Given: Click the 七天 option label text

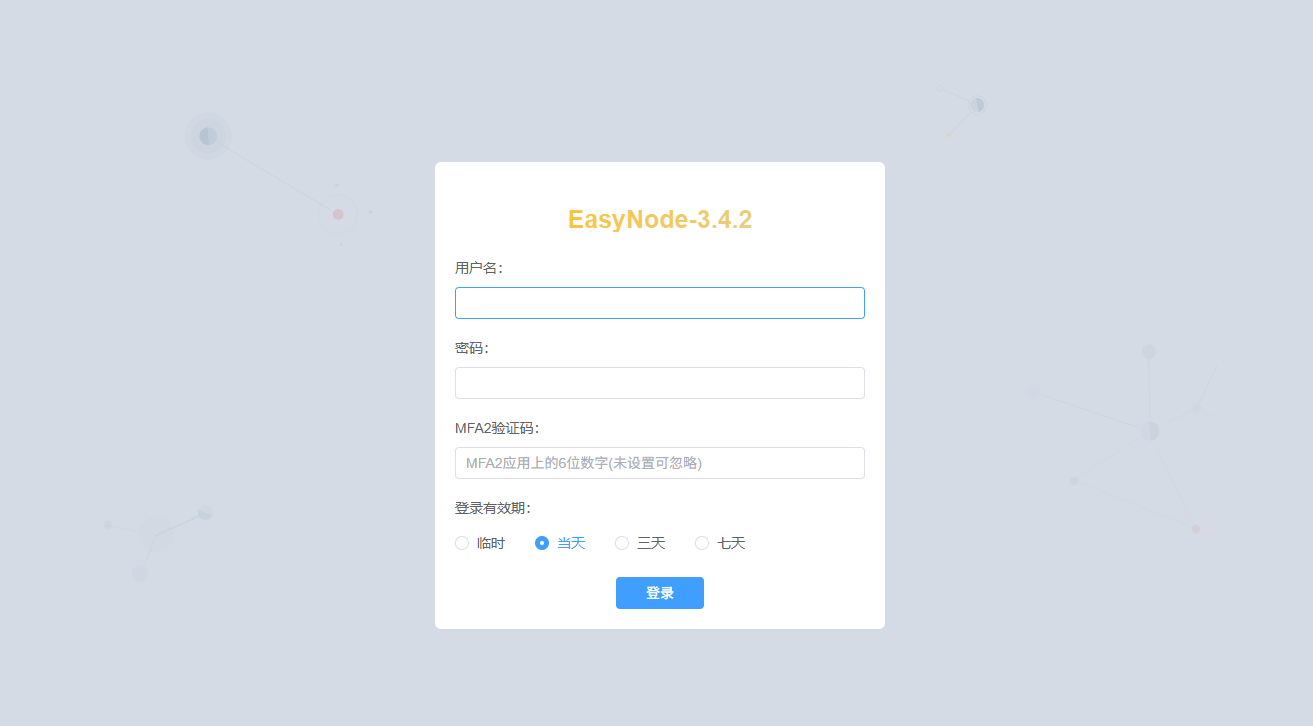Looking at the screenshot, I should 731,543.
